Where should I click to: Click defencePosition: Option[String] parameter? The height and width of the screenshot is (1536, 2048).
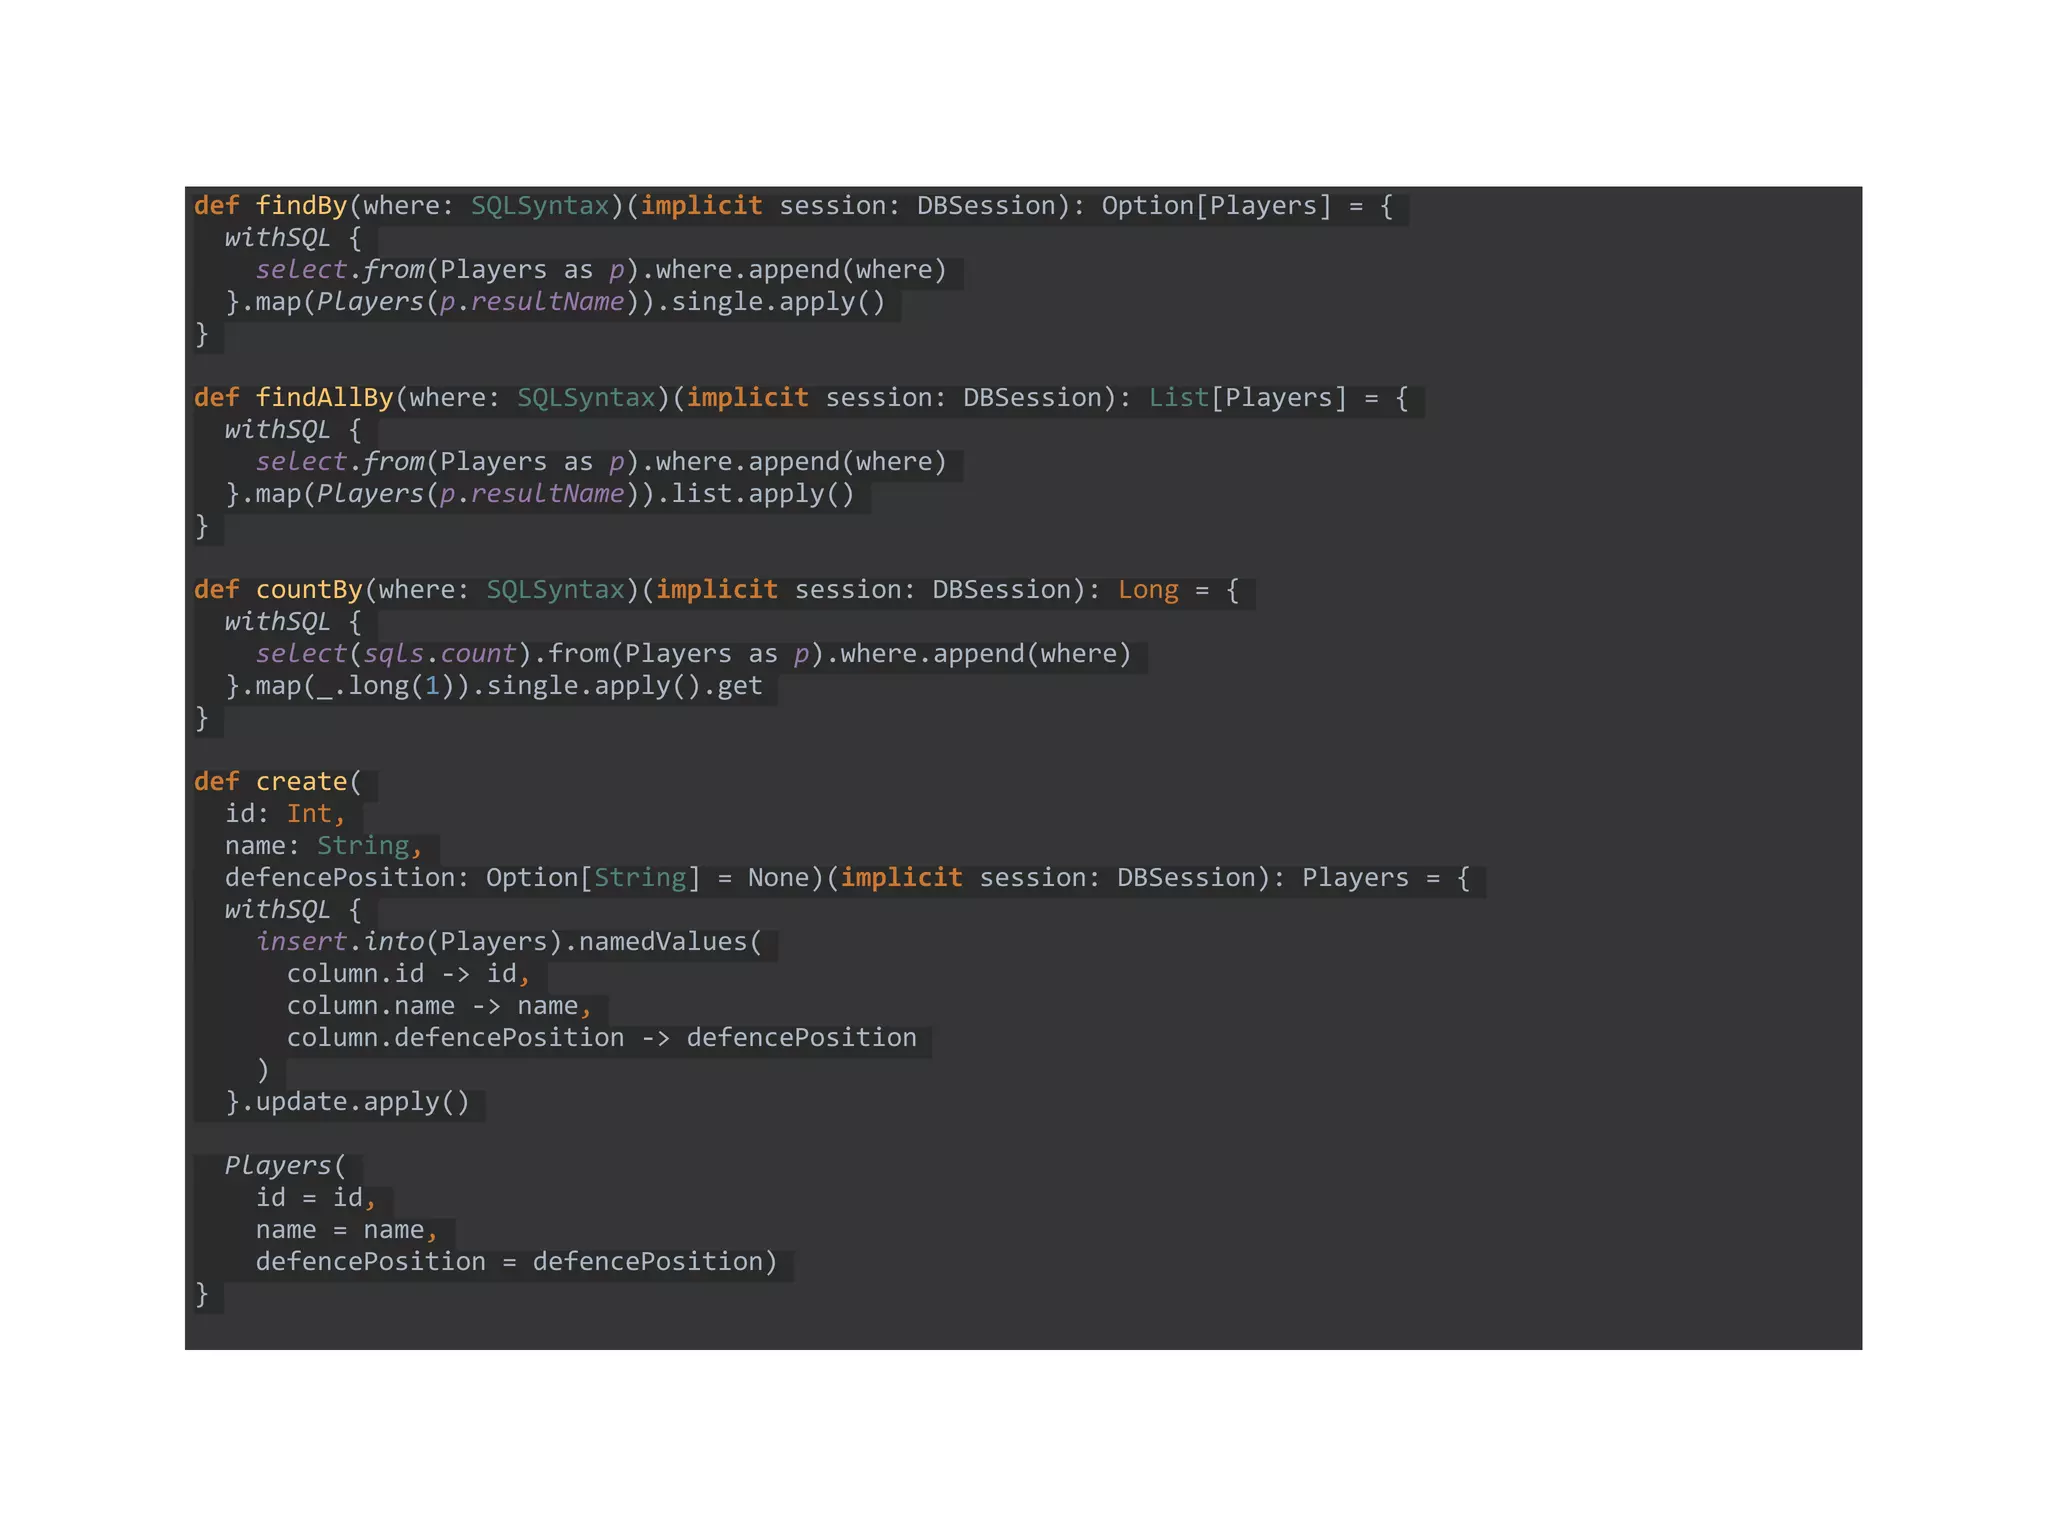(463, 878)
